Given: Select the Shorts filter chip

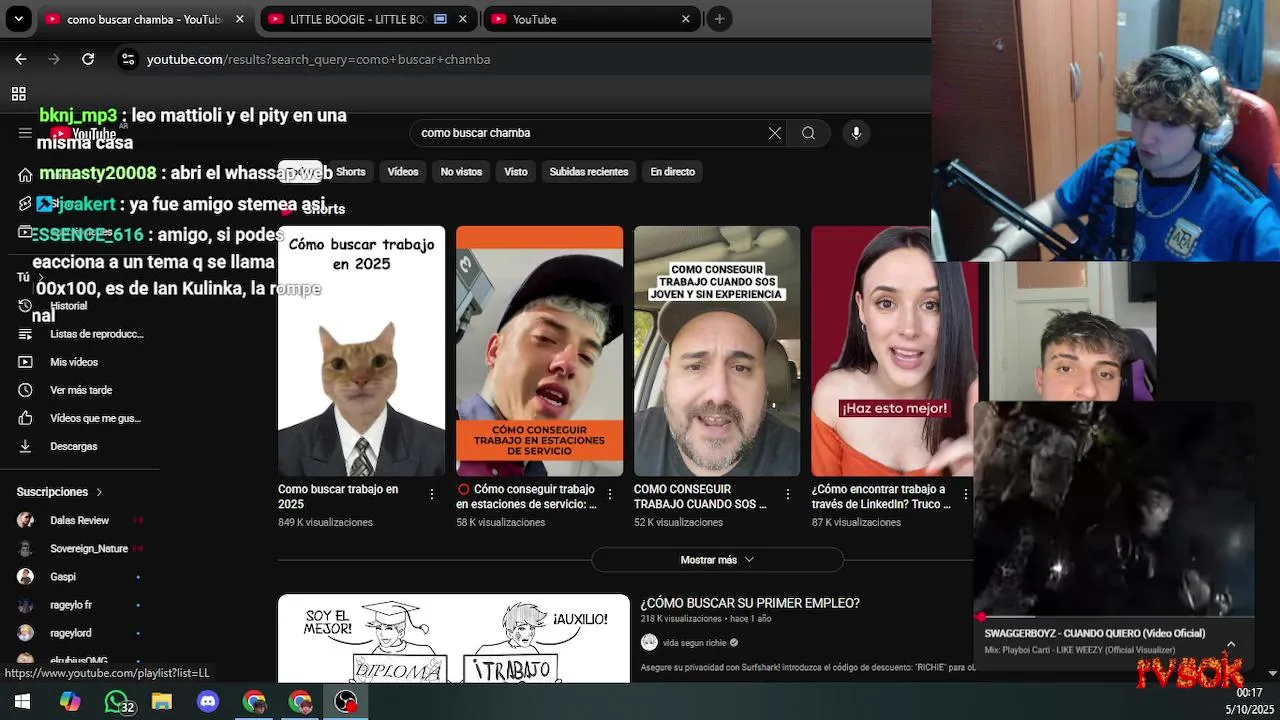Looking at the screenshot, I should pyautogui.click(x=350, y=172).
